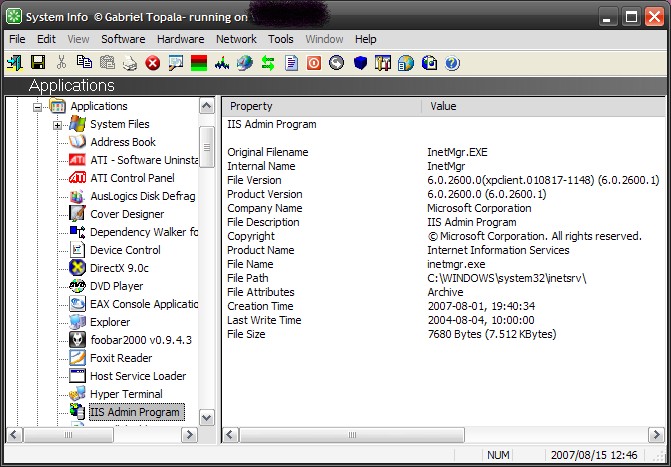Click the scissors cut icon
This screenshot has width=671, height=467.
coord(61,62)
